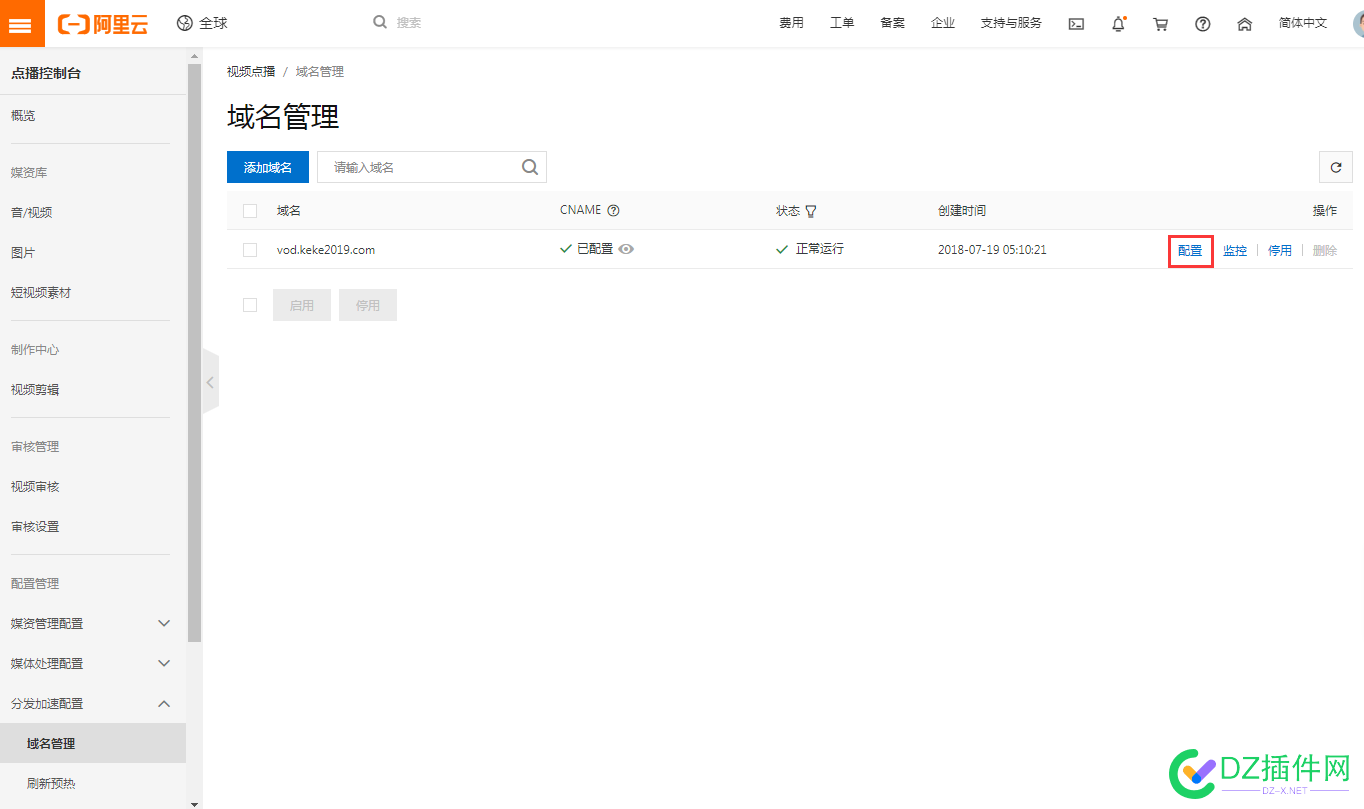Open the orange hamburger menu

tap(22, 23)
